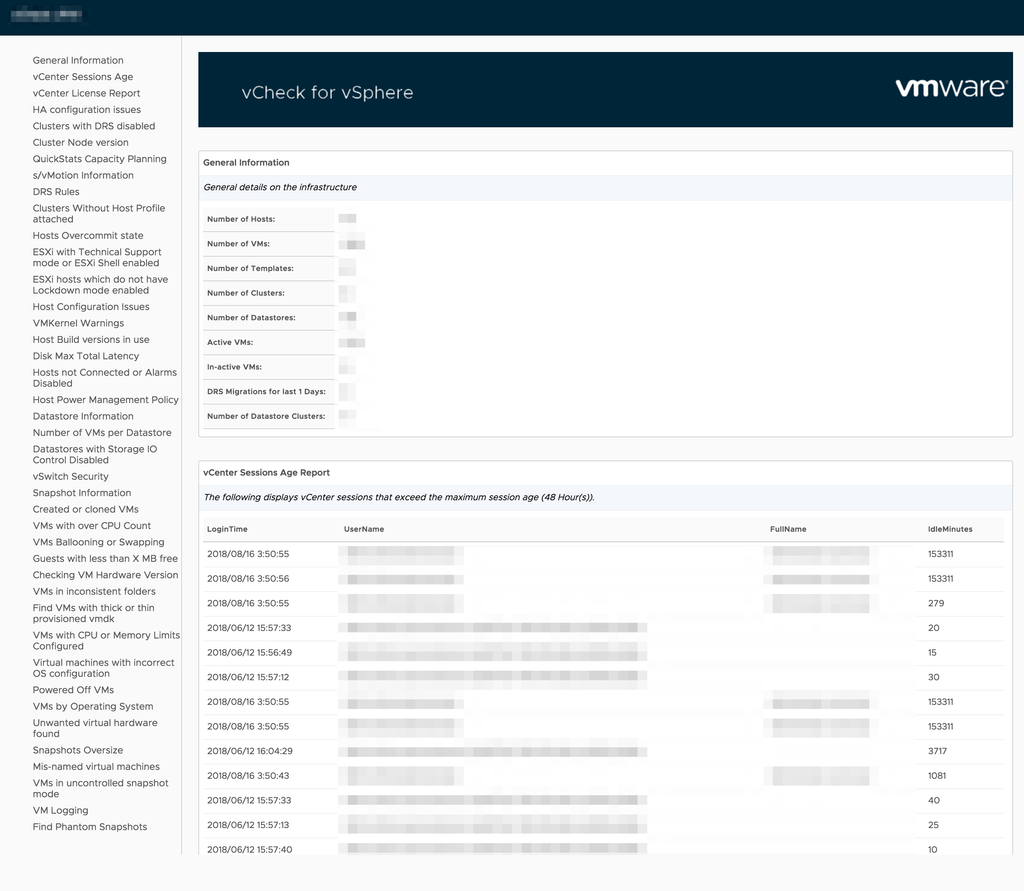Open ESXi hosts Lockdown mode link

[x=100, y=284]
